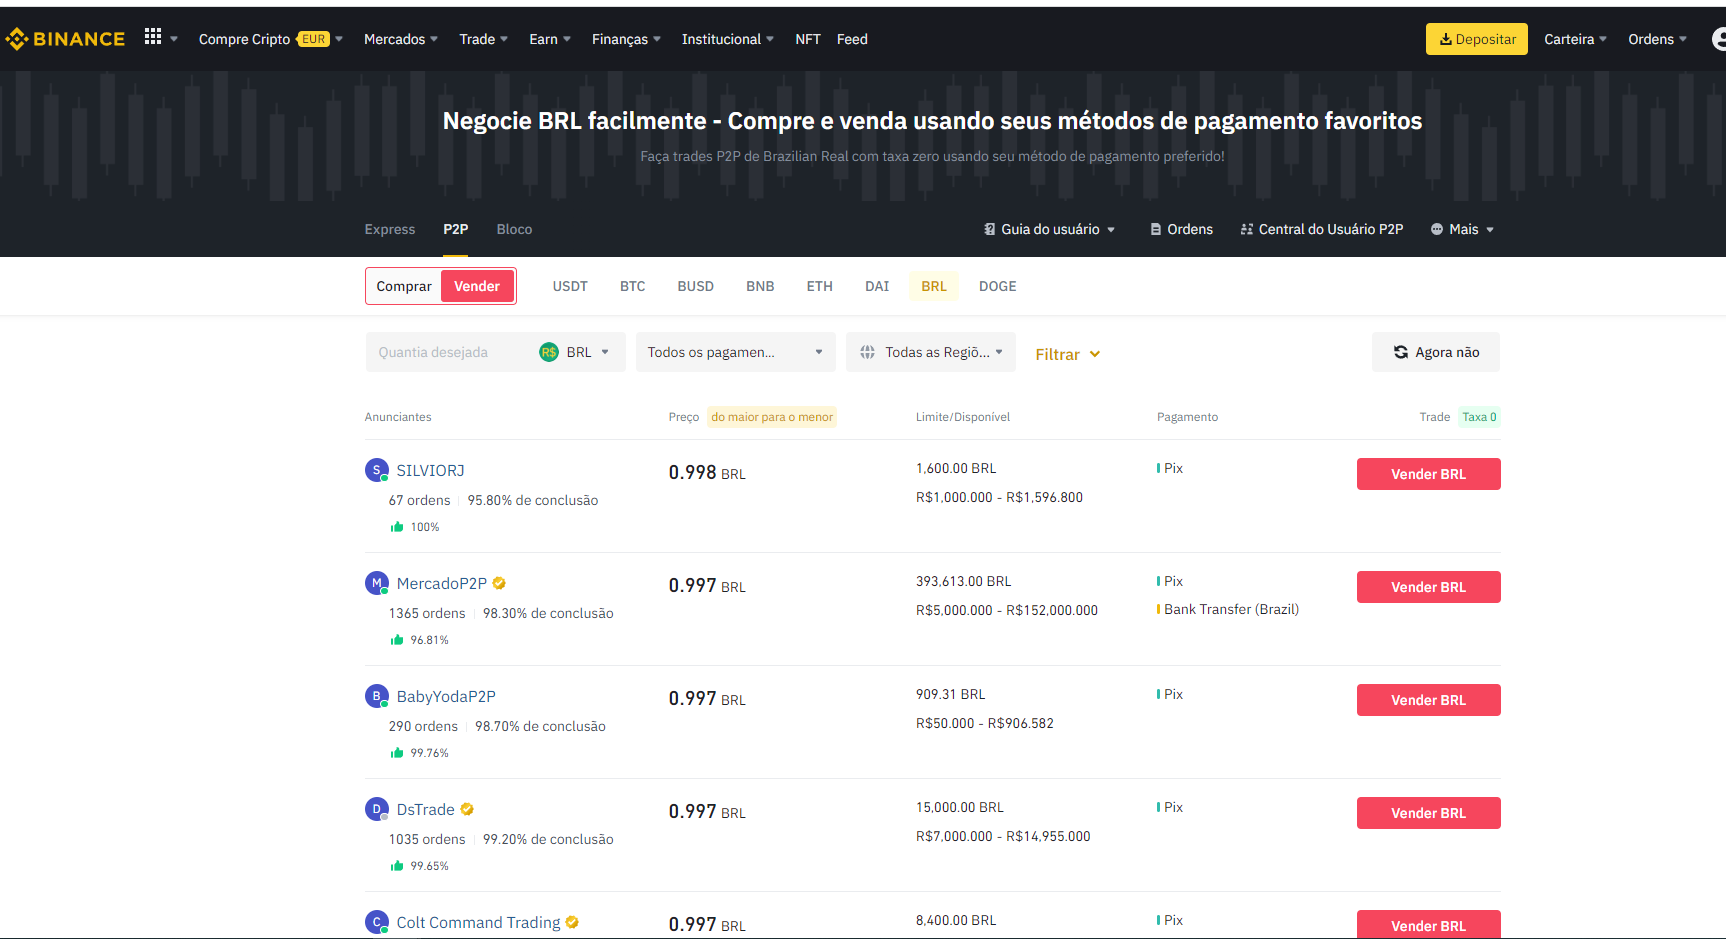The image size is (1726, 939).
Task: Toggle to Comprar mode
Action: (404, 286)
